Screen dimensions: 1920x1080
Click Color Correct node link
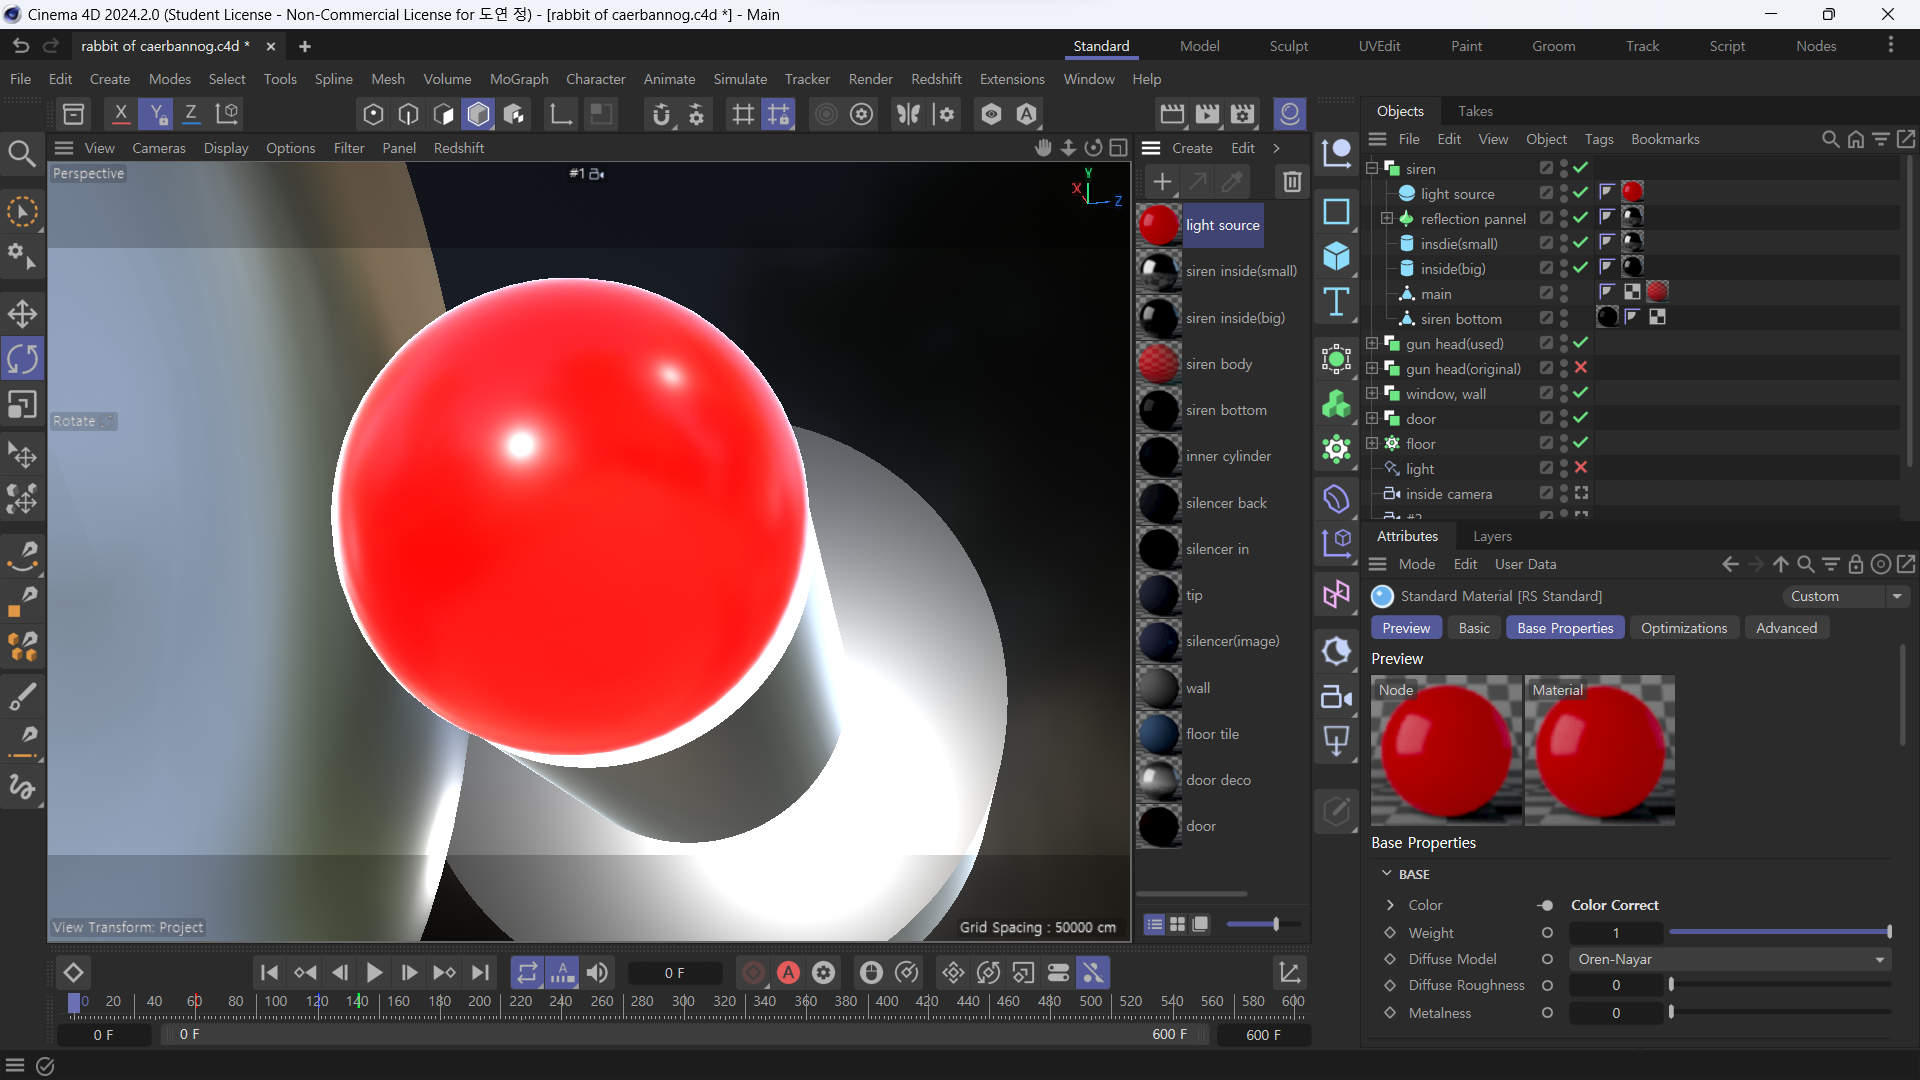pos(1614,905)
